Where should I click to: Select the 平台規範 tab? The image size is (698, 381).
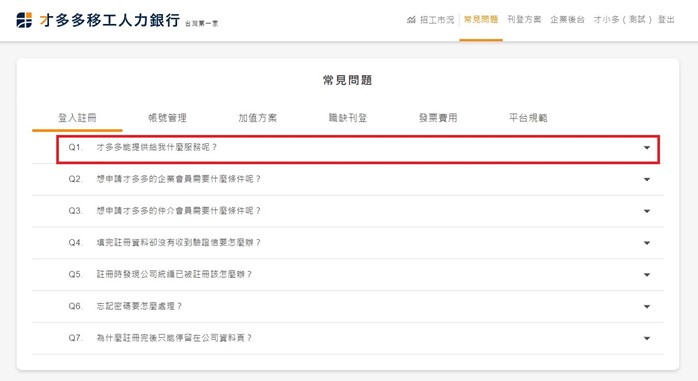[528, 118]
